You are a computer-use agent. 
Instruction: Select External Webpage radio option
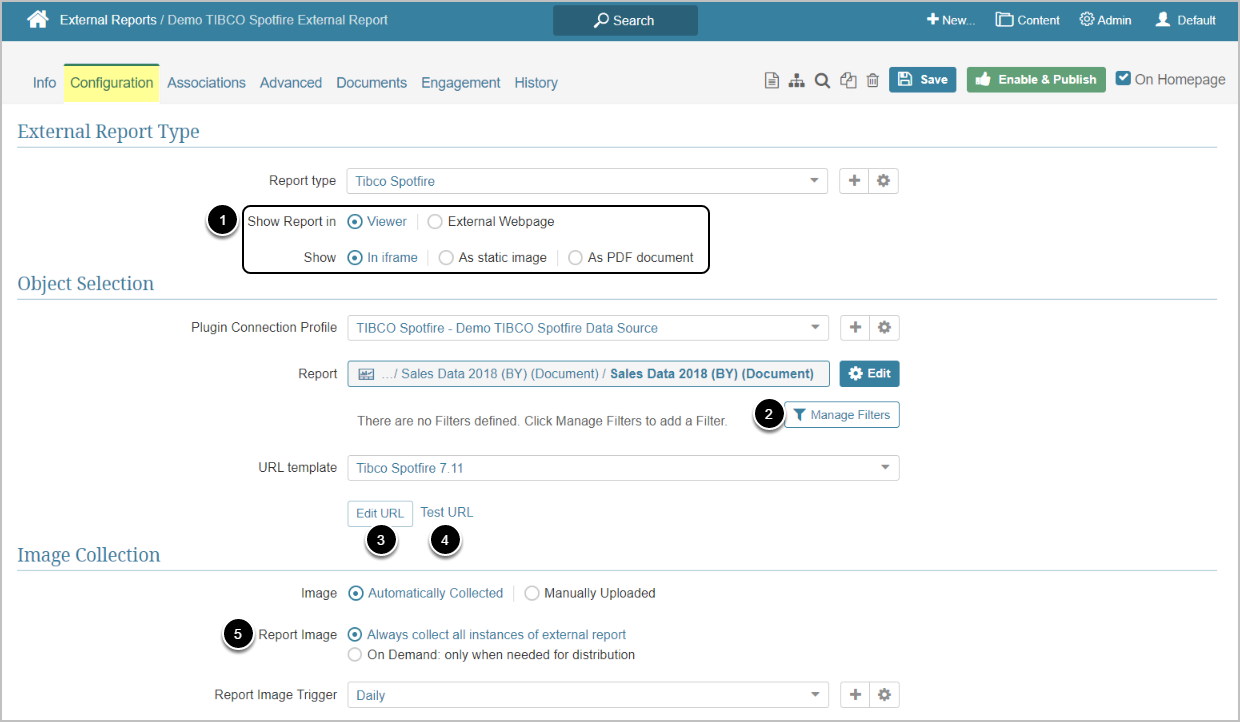tap(435, 222)
